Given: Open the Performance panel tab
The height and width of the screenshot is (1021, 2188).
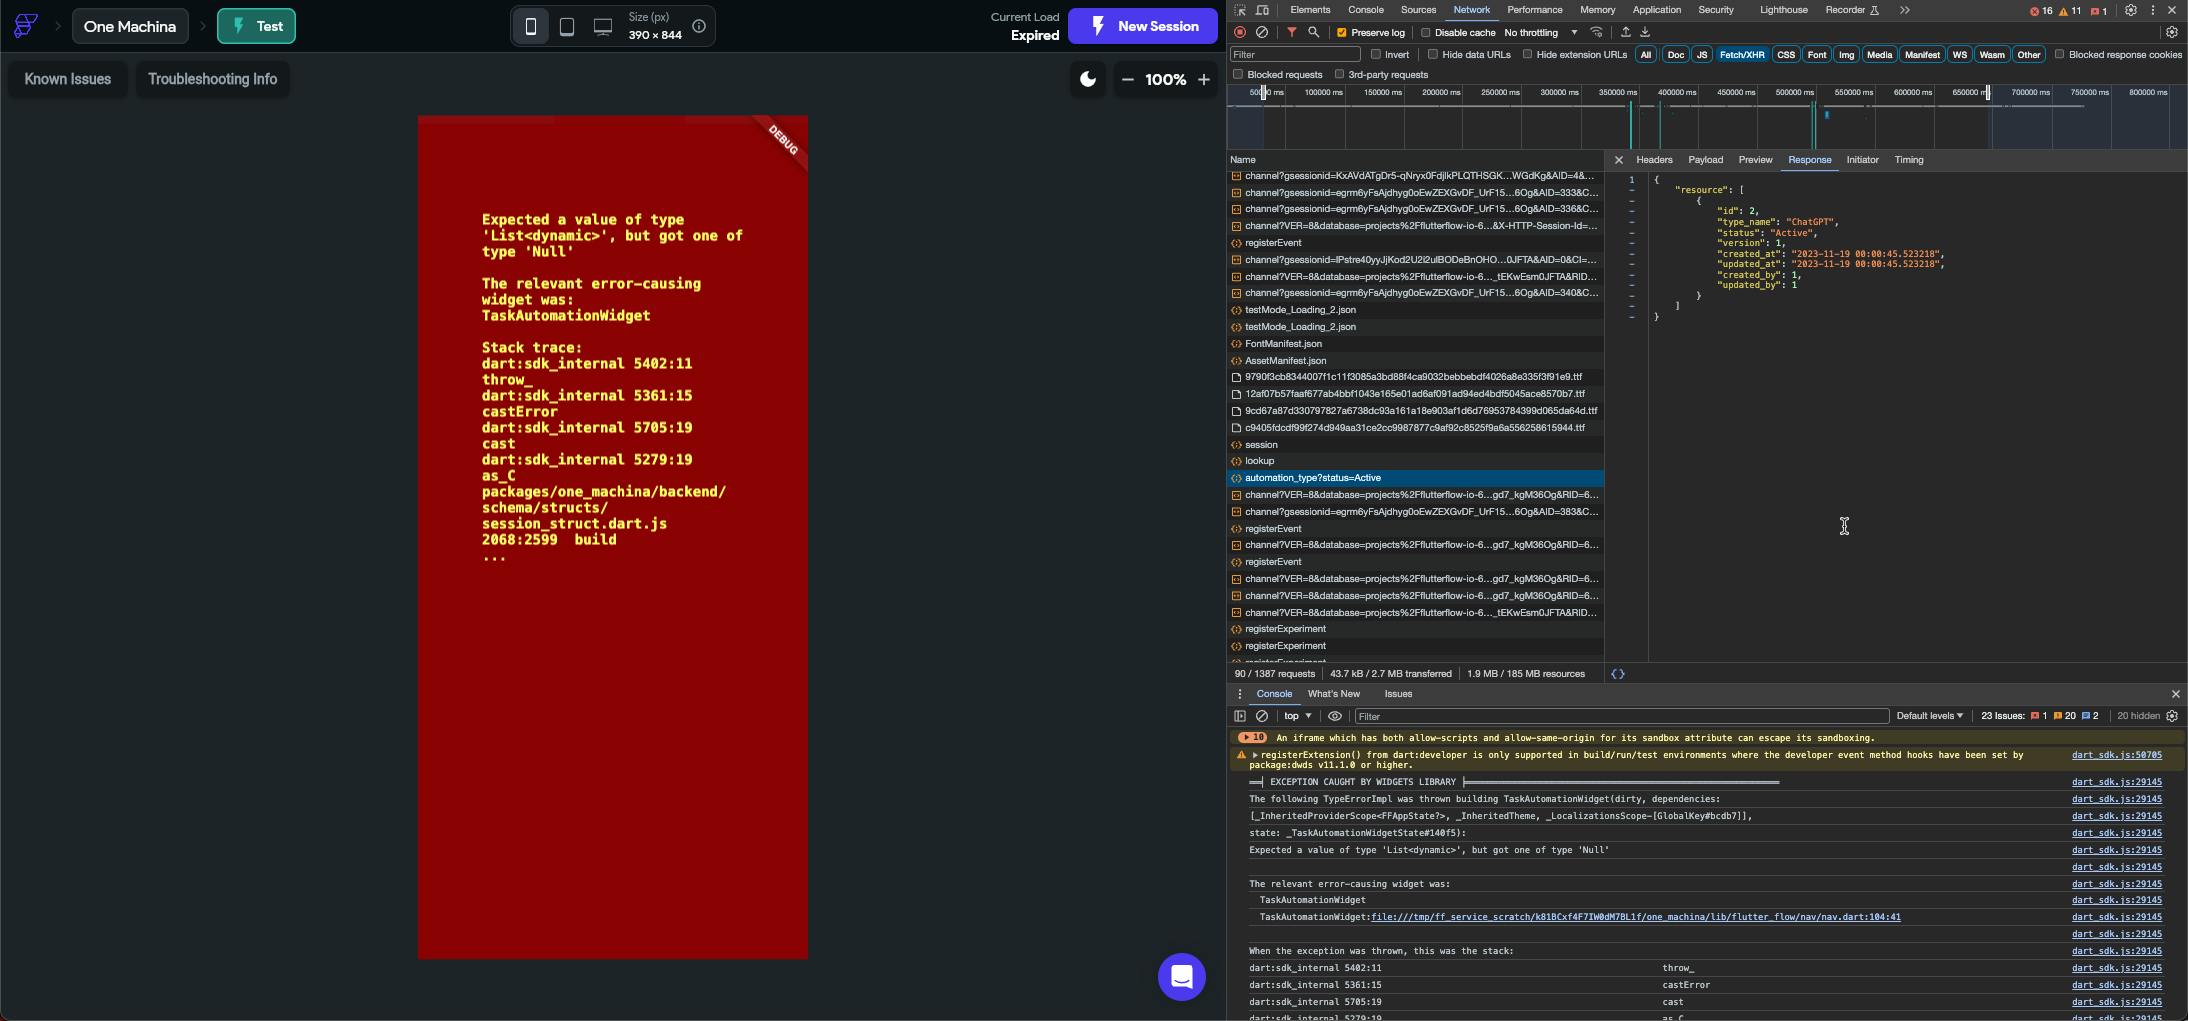Looking at the screenshot, I should (1534, 10).
